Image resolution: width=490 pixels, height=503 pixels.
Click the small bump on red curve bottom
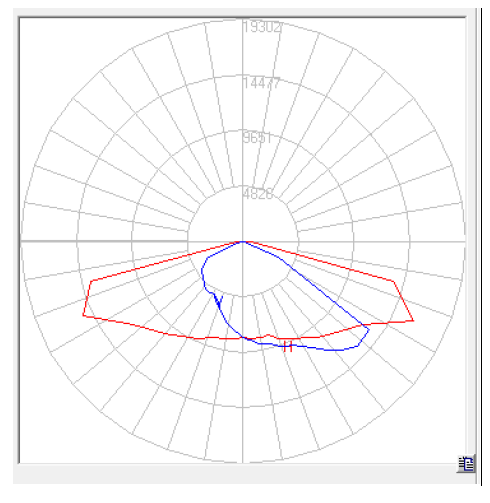click(268, 335)
